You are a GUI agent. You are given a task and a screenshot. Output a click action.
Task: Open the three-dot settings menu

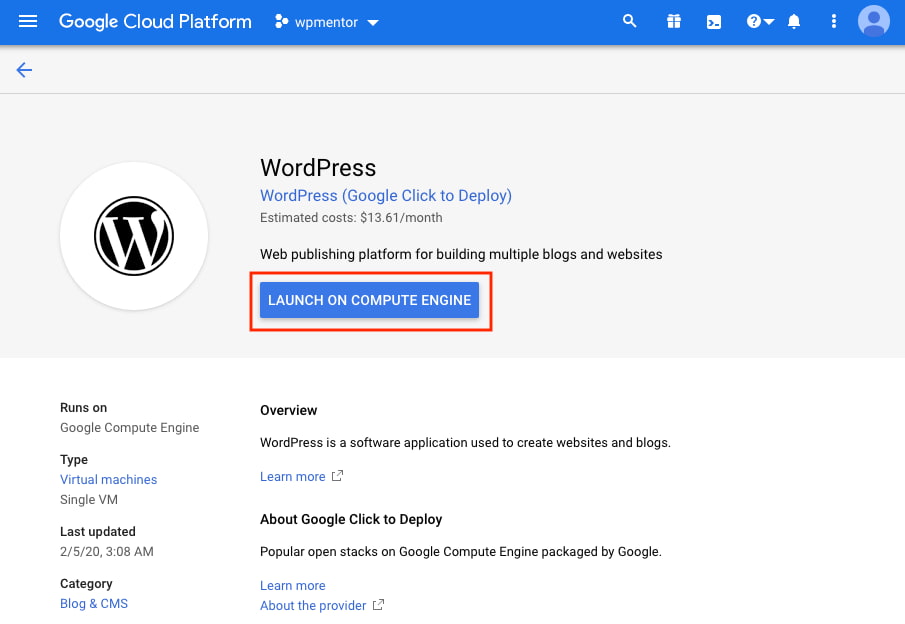point(833,22)
